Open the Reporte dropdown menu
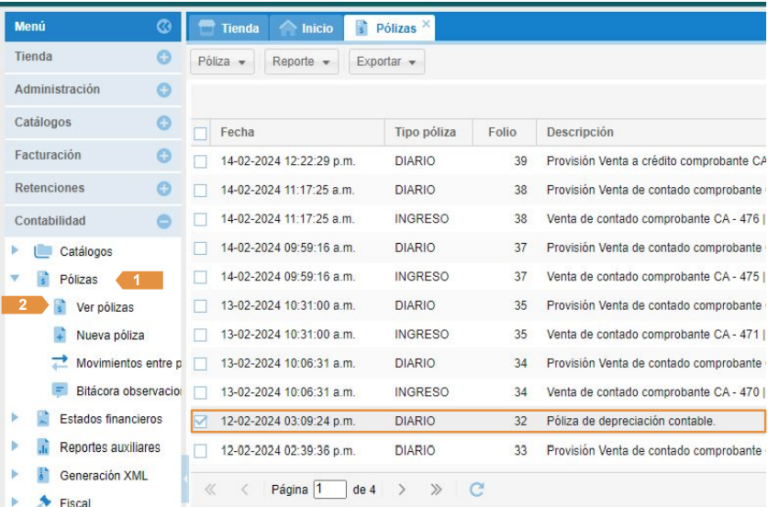This screenshot has width=768, height=507. 300,62
